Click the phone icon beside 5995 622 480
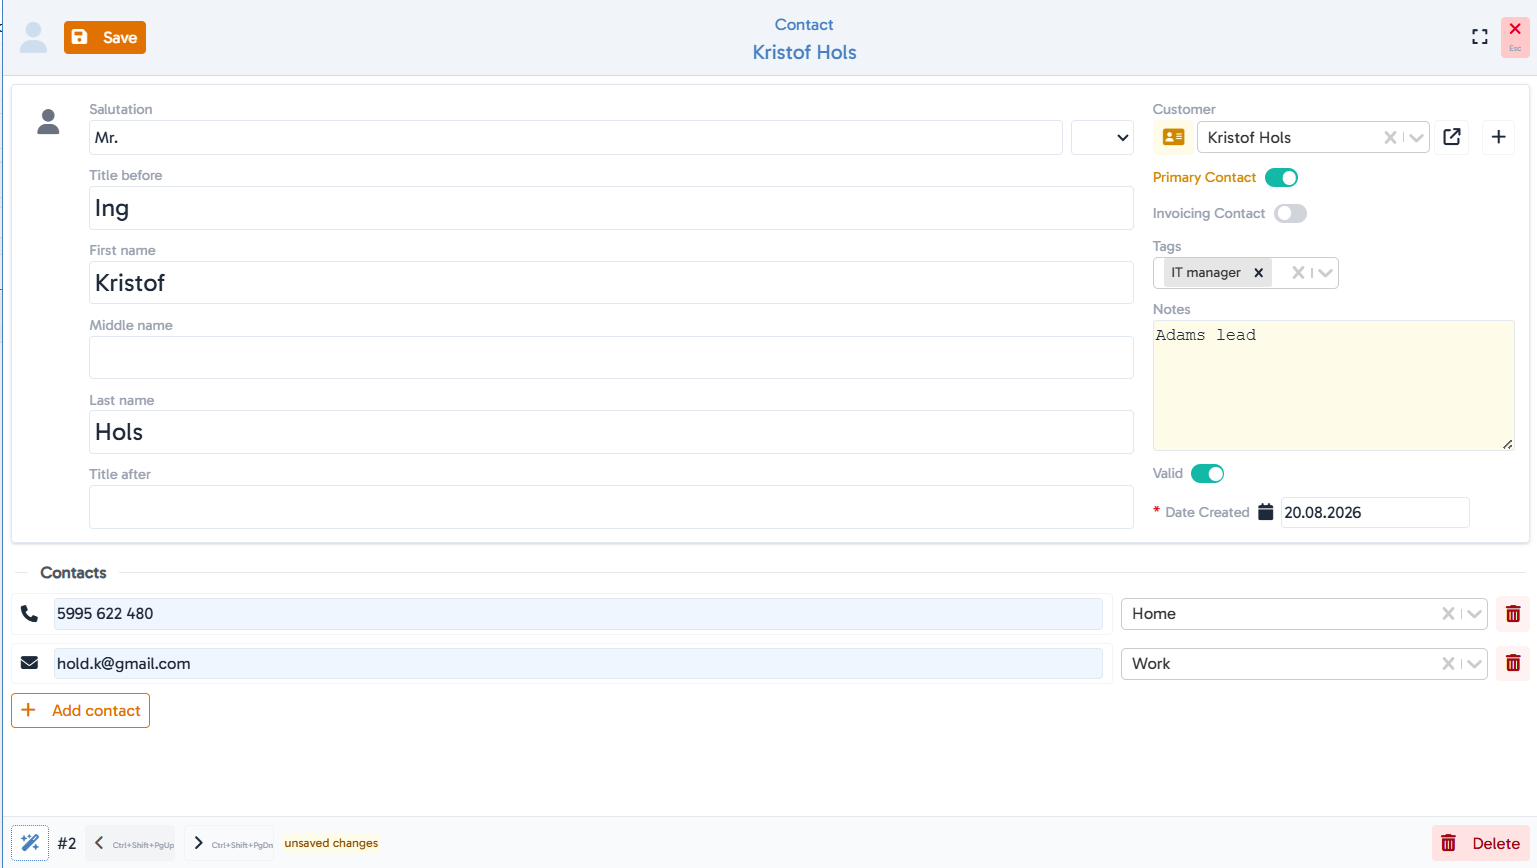 (x=29, y=614)
